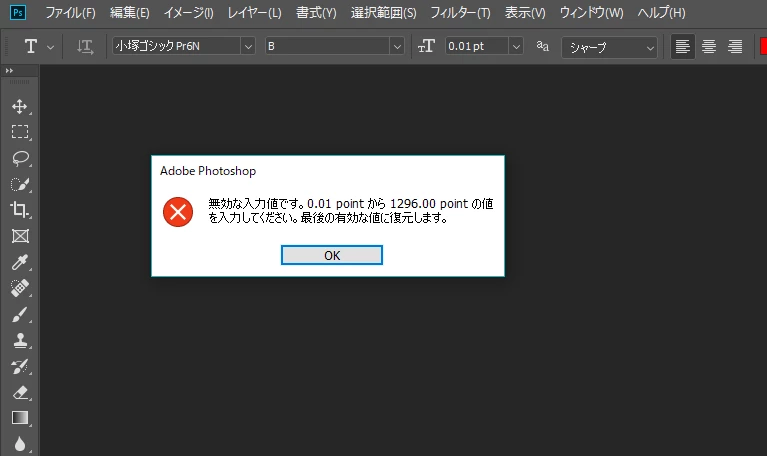This screenshot has height=456, width=767.
Task: Click the Photoshop Ps logo icon
Action: (18, 12)
